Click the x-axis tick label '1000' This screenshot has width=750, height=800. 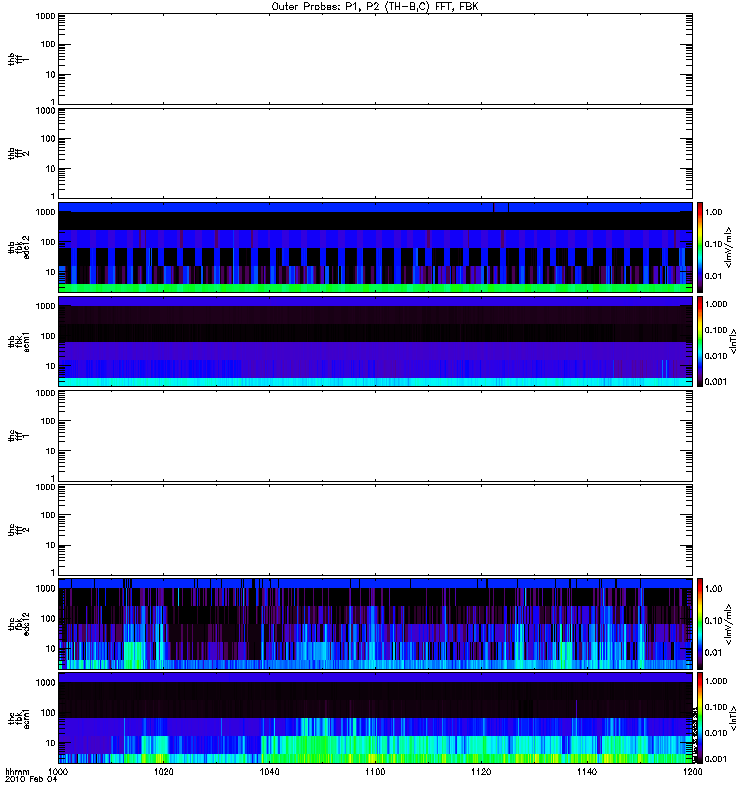(x=58, y=771)
